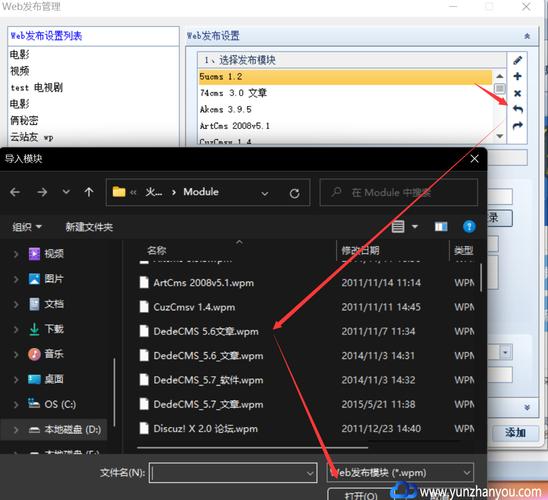Toggle the preview pane icon
548x500 pixels.
tap(441, 227)
